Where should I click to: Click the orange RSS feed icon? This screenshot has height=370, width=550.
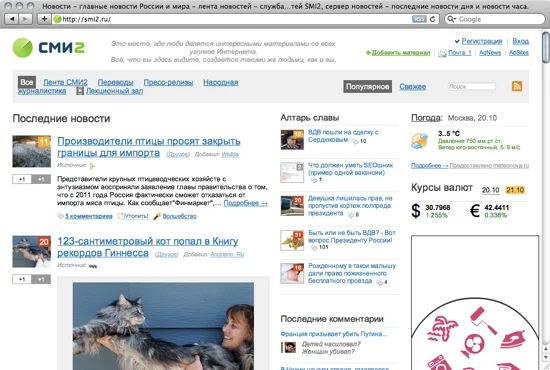[517, 86]
